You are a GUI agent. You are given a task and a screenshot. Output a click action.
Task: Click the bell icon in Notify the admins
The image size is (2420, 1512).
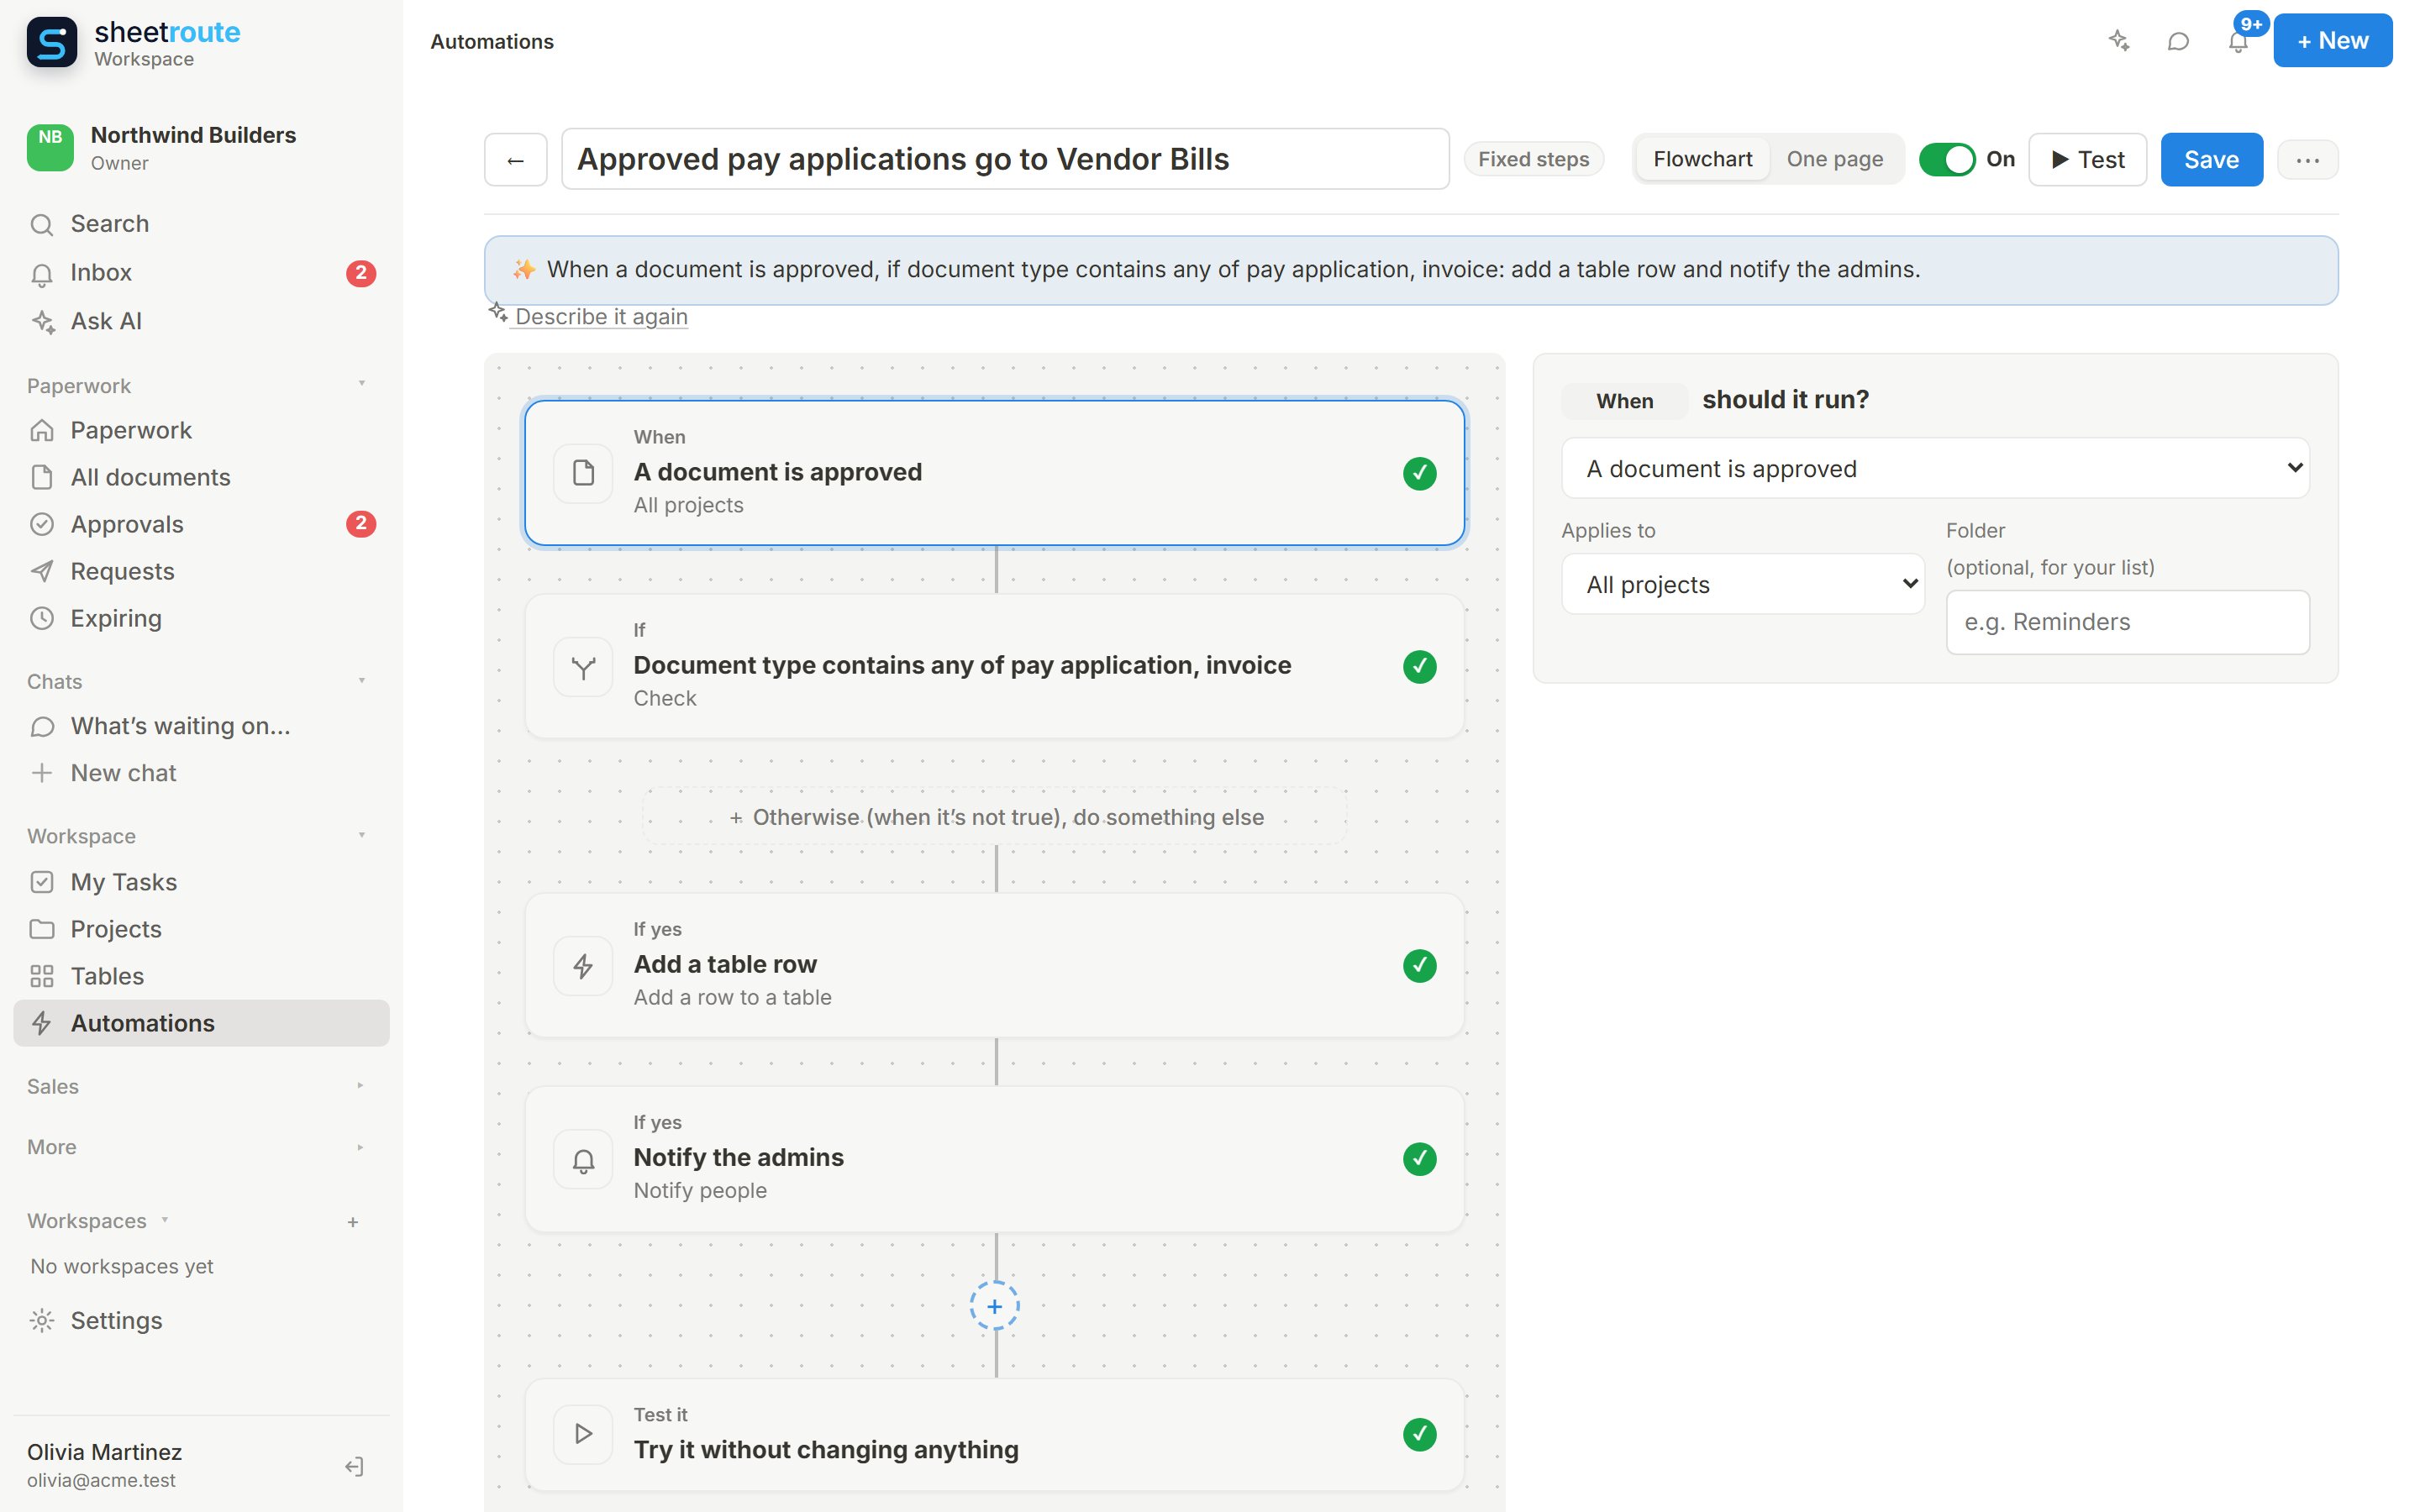tap(583, 1159)
